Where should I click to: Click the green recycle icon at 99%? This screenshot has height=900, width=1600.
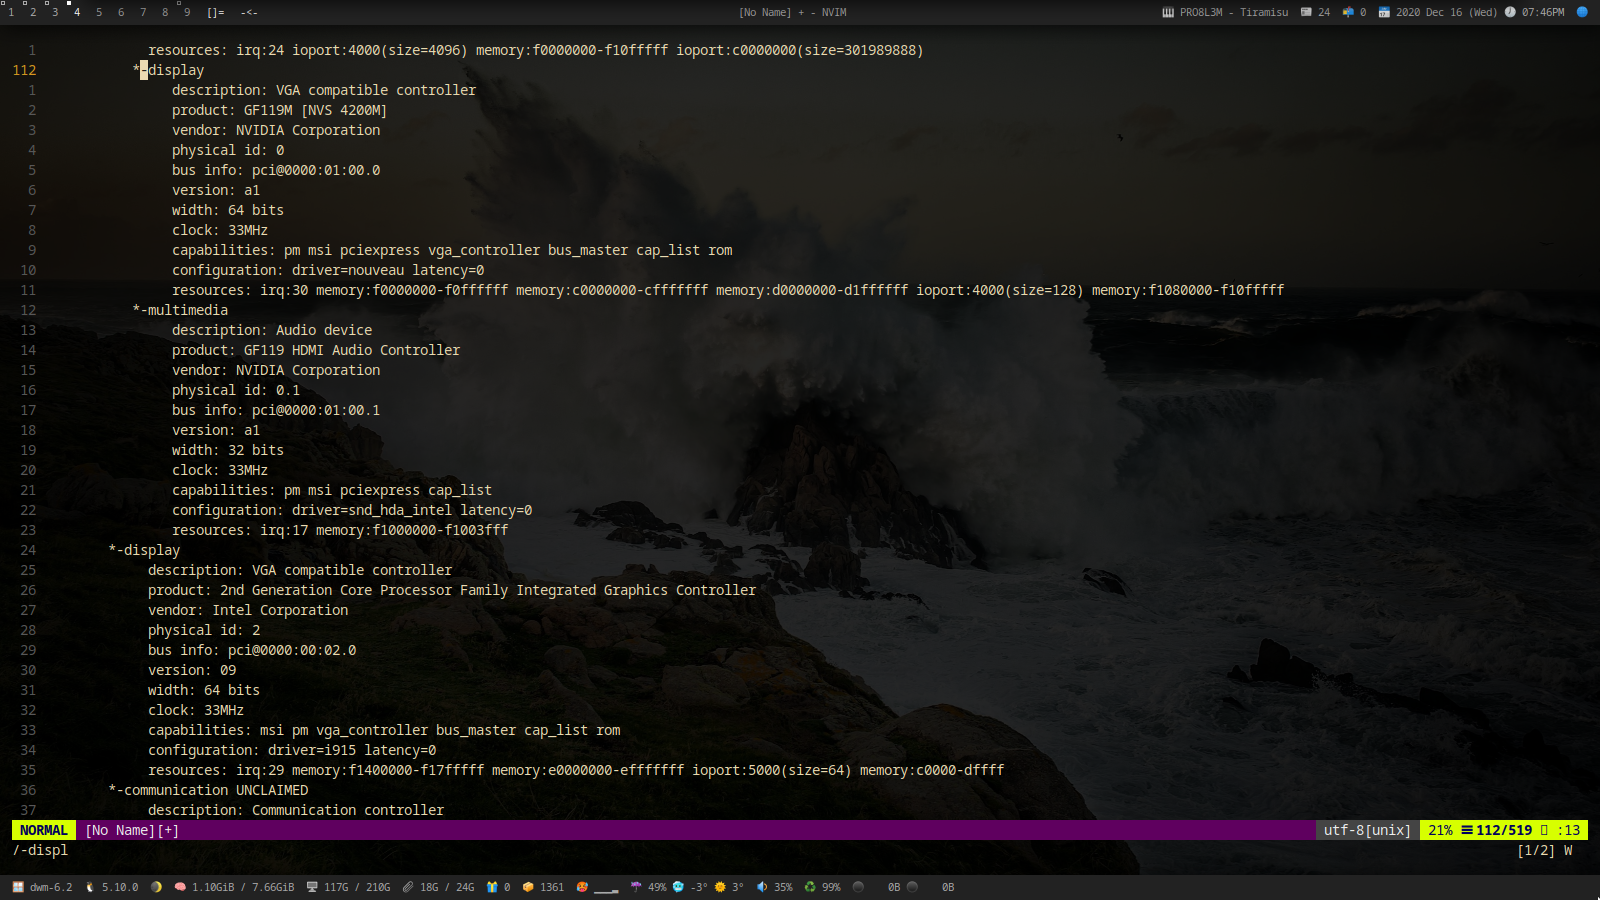point(810,887)
